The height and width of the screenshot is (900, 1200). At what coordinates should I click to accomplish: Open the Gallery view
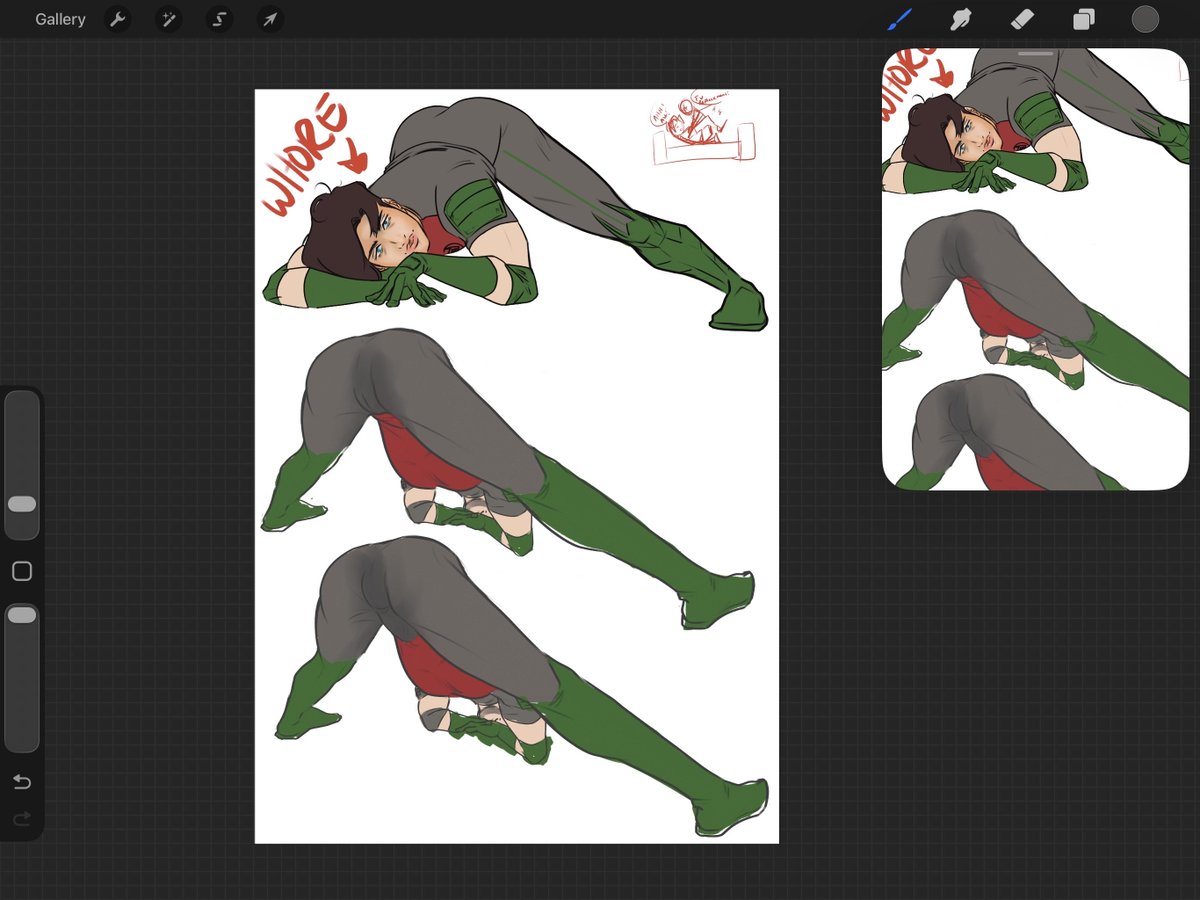[60, 19]
